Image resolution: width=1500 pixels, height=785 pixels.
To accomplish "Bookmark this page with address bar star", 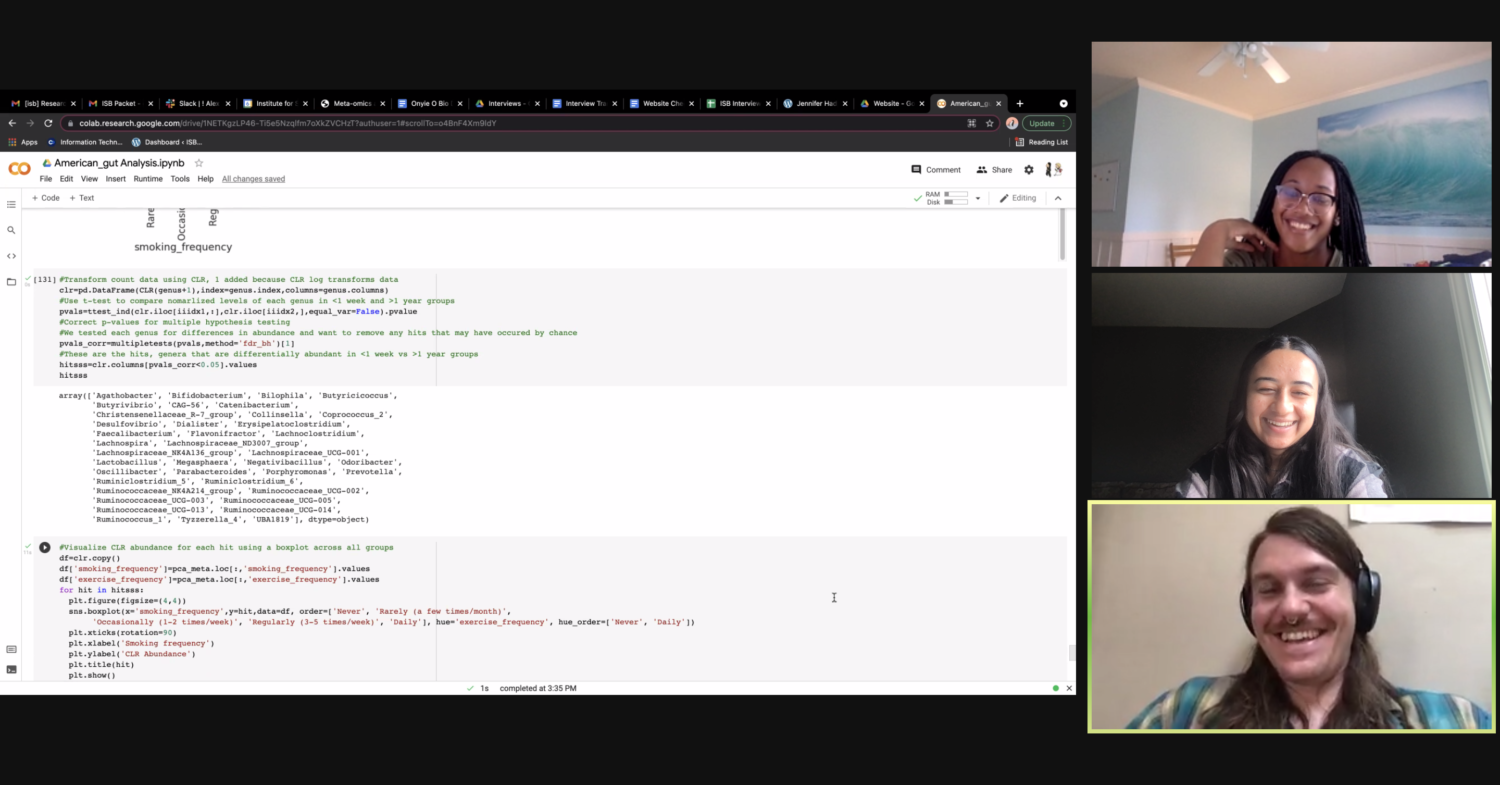I will [990, 123].
